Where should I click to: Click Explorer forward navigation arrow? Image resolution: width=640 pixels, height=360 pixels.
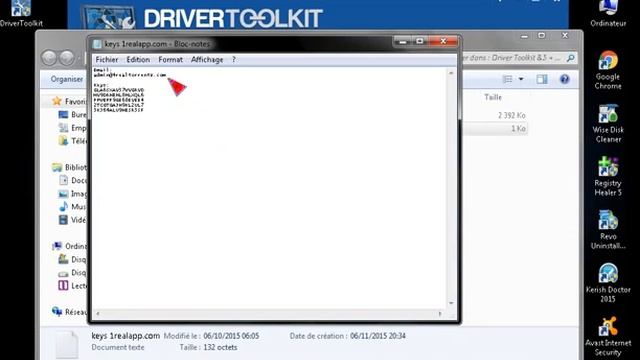tap(67, 58)
